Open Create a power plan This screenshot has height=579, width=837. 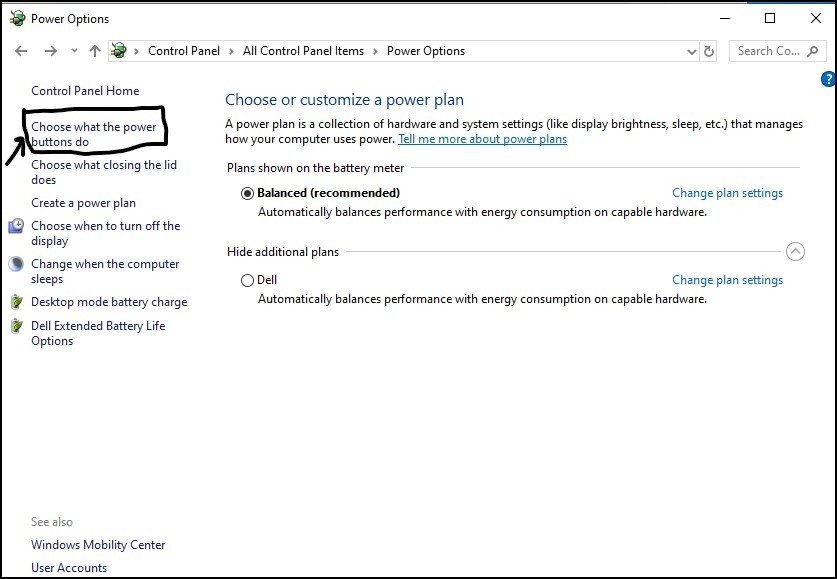83,203
